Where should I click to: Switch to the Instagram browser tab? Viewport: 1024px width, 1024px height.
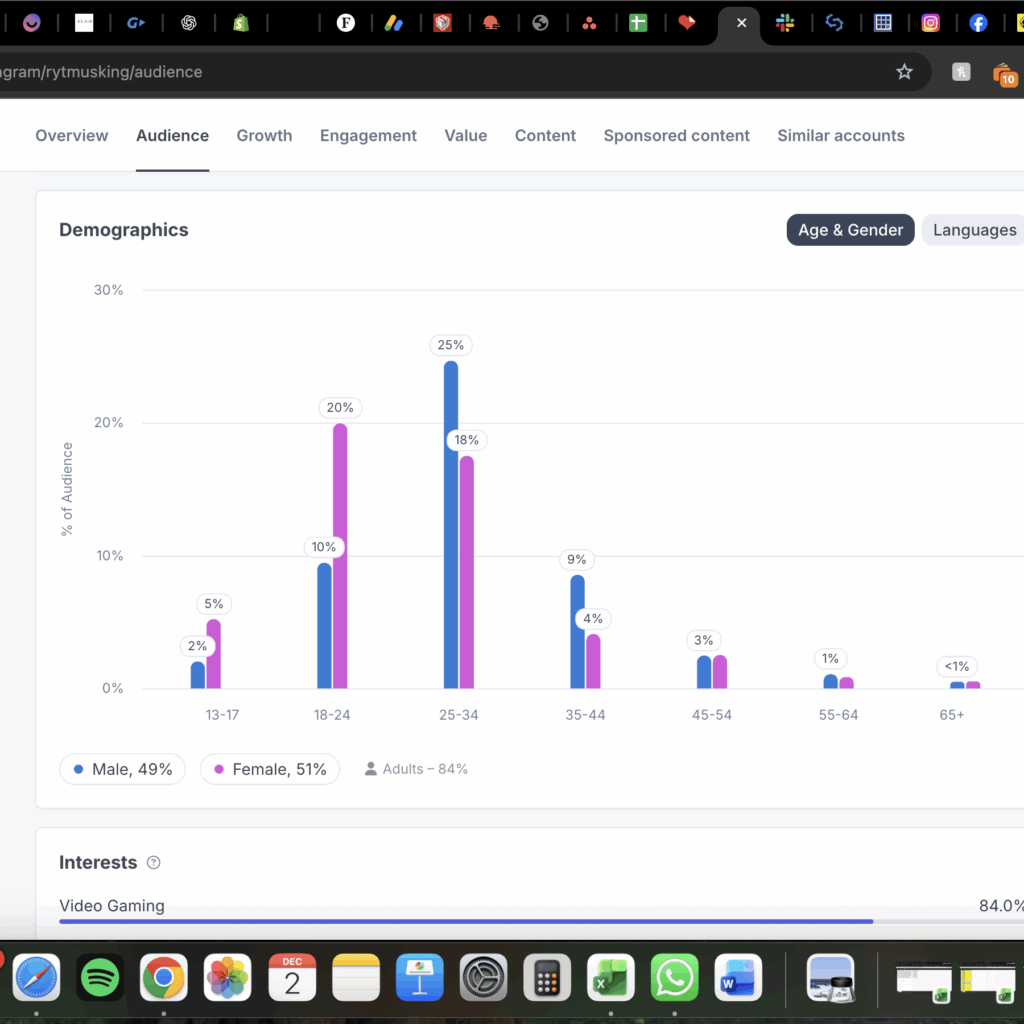click(x=930, y=23)
